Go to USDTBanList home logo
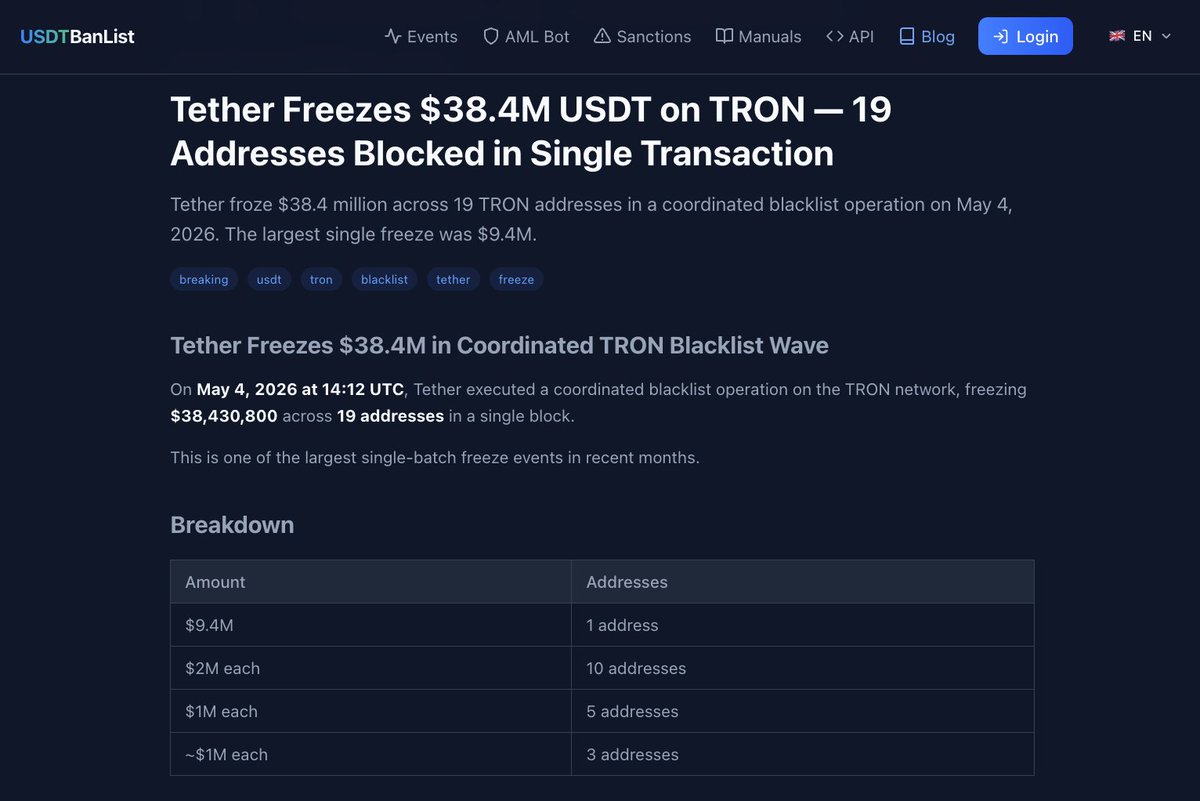1200x801 pixels. coord(77,36)
